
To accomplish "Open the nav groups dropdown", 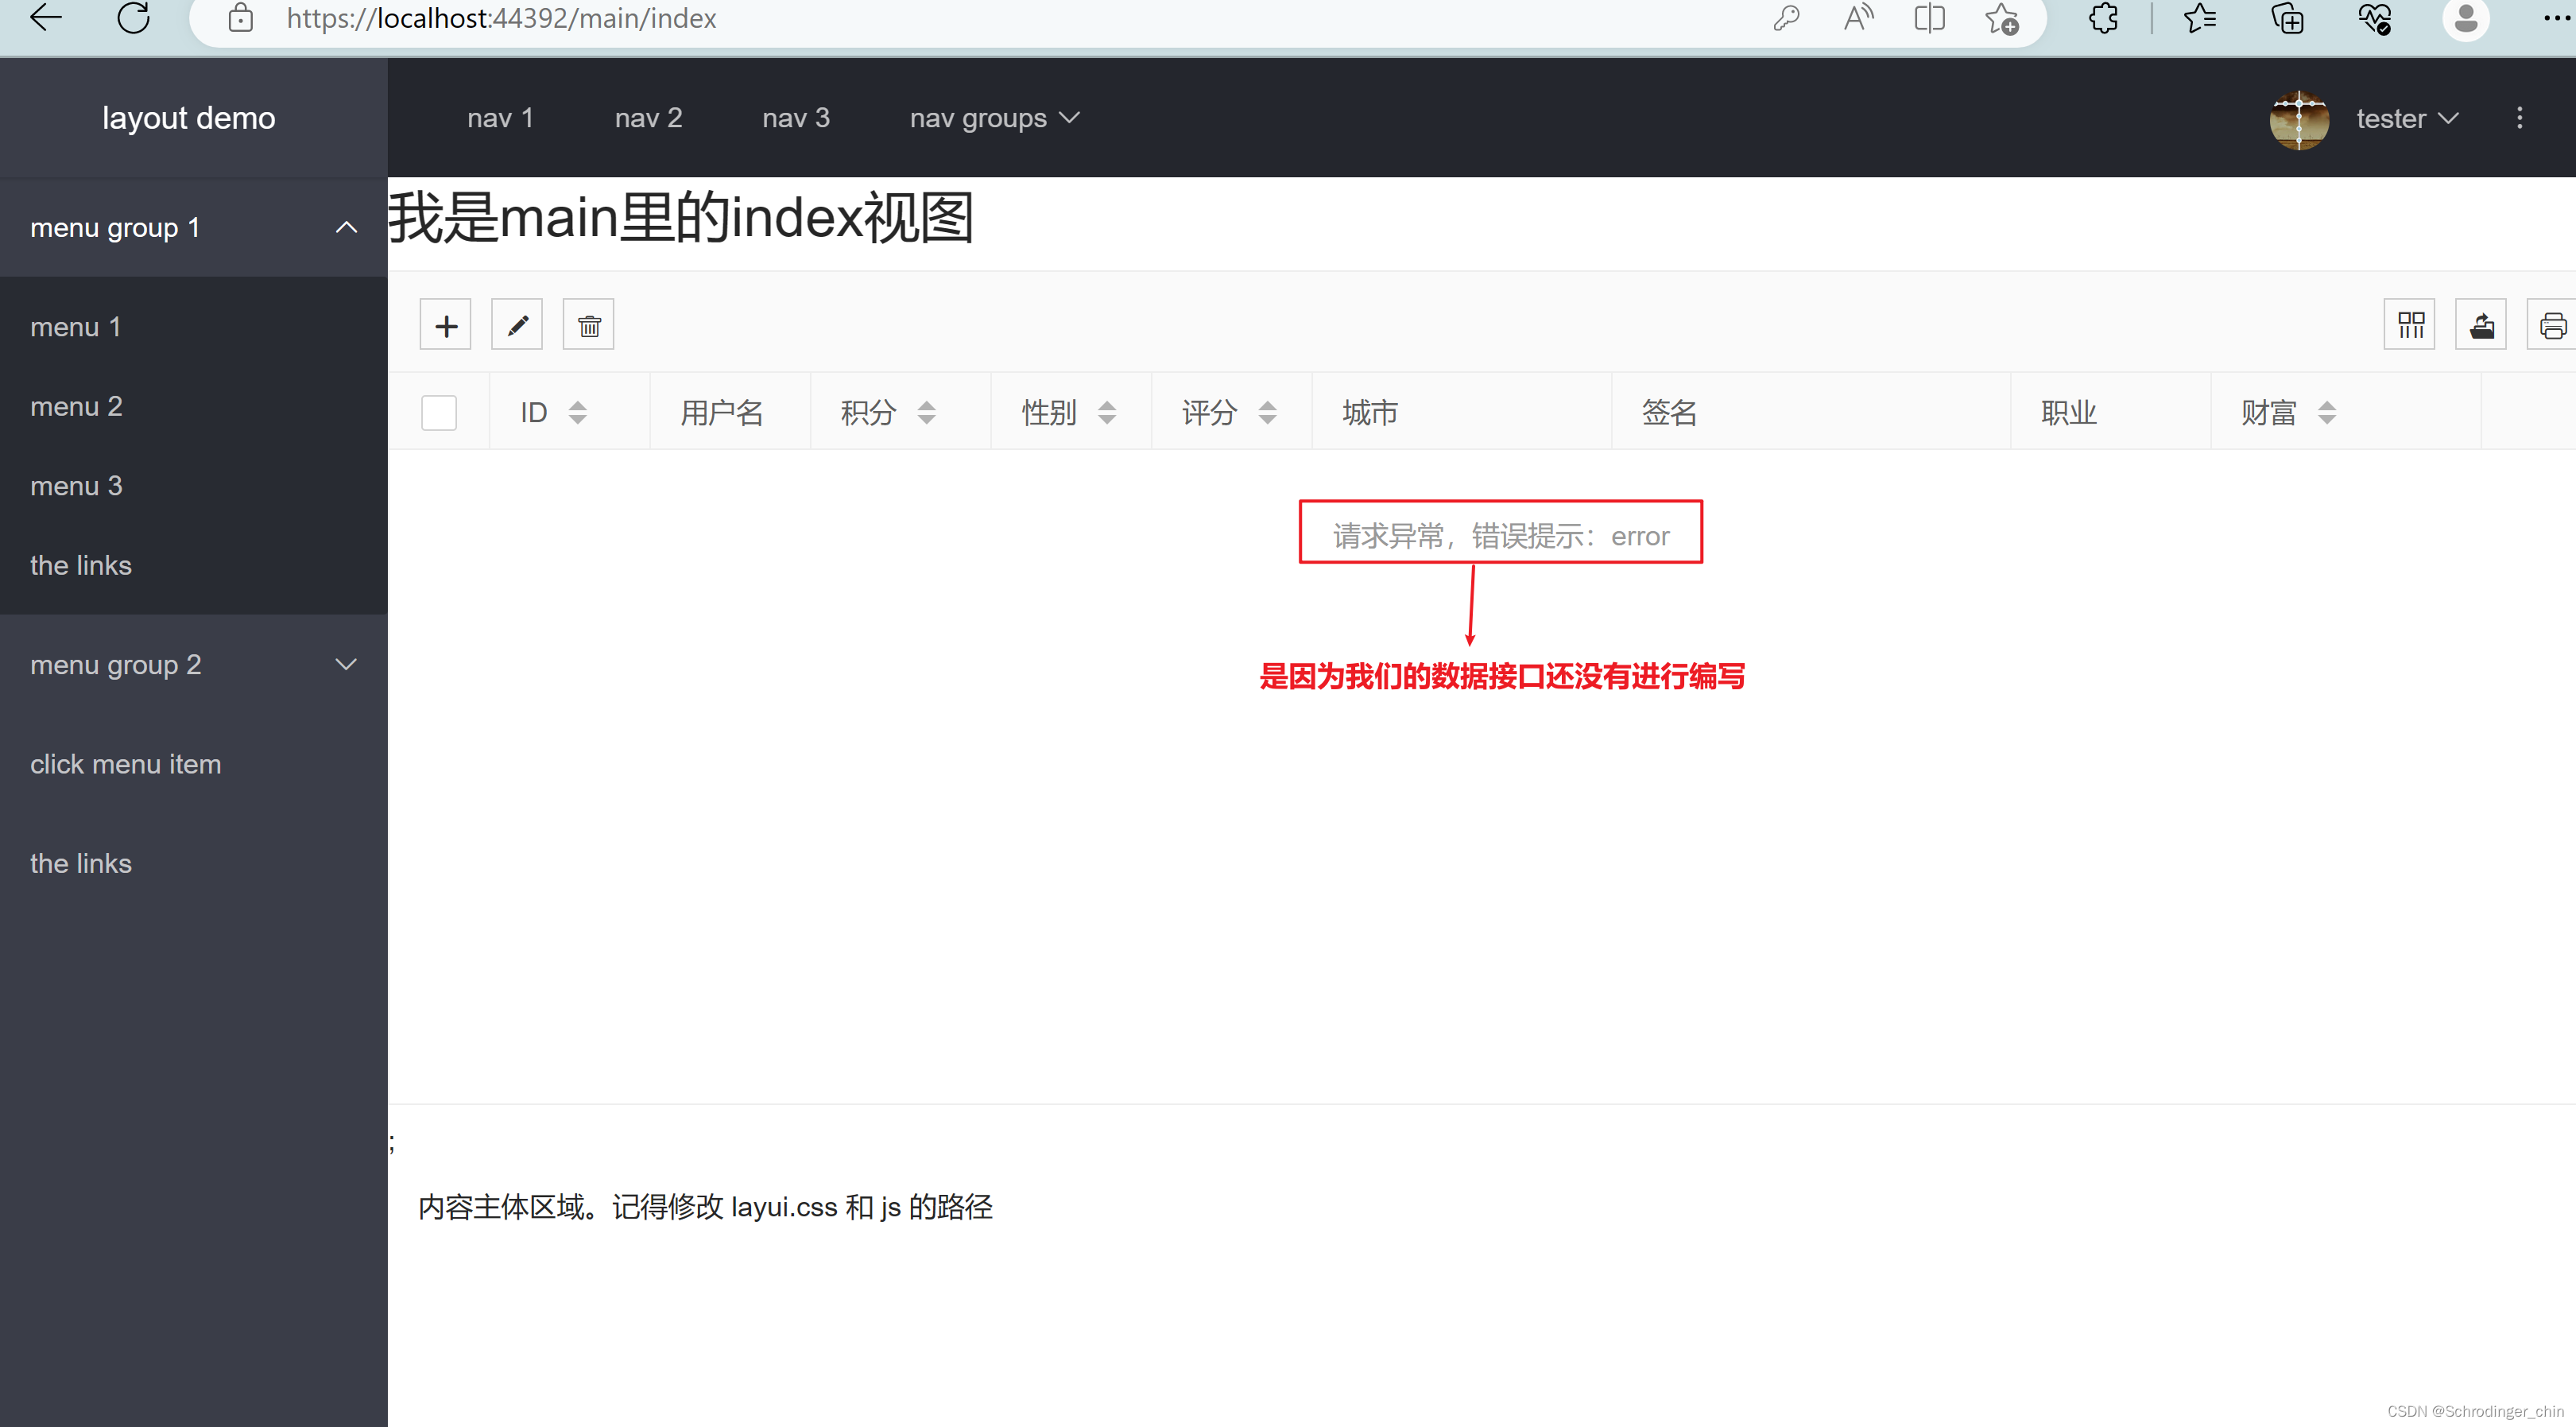I will pyautogui.click(x=993, y=118).
